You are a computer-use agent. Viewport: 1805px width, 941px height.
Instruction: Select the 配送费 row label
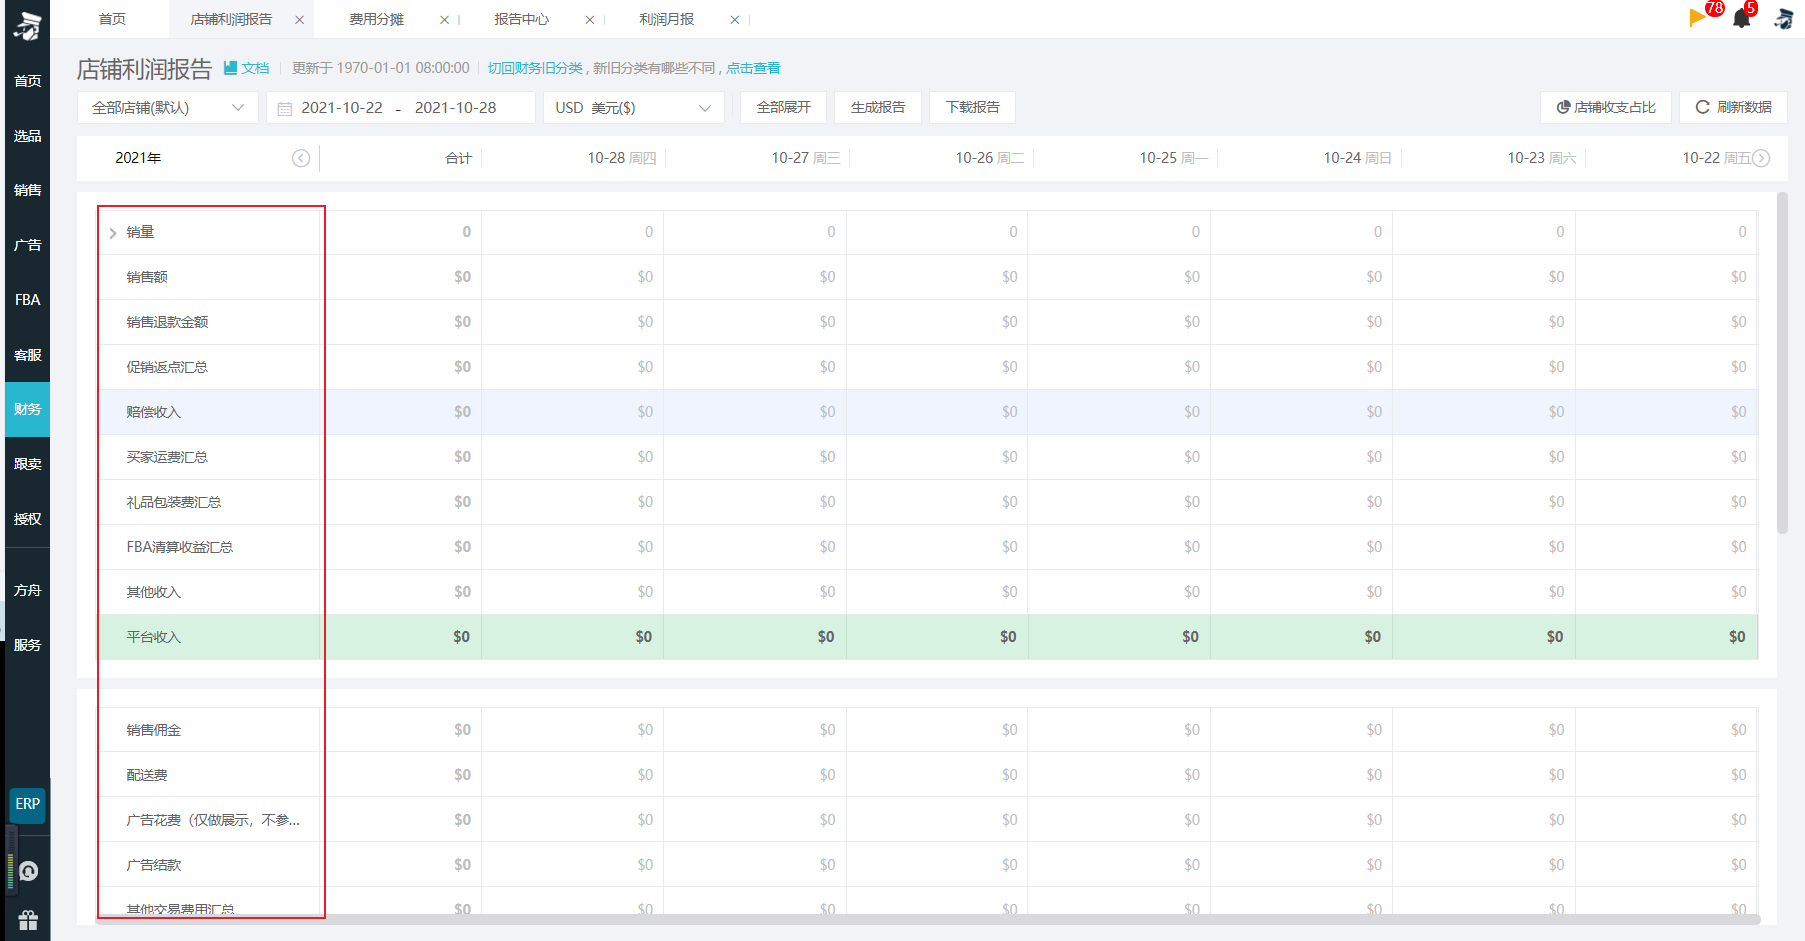coord(147,775)
